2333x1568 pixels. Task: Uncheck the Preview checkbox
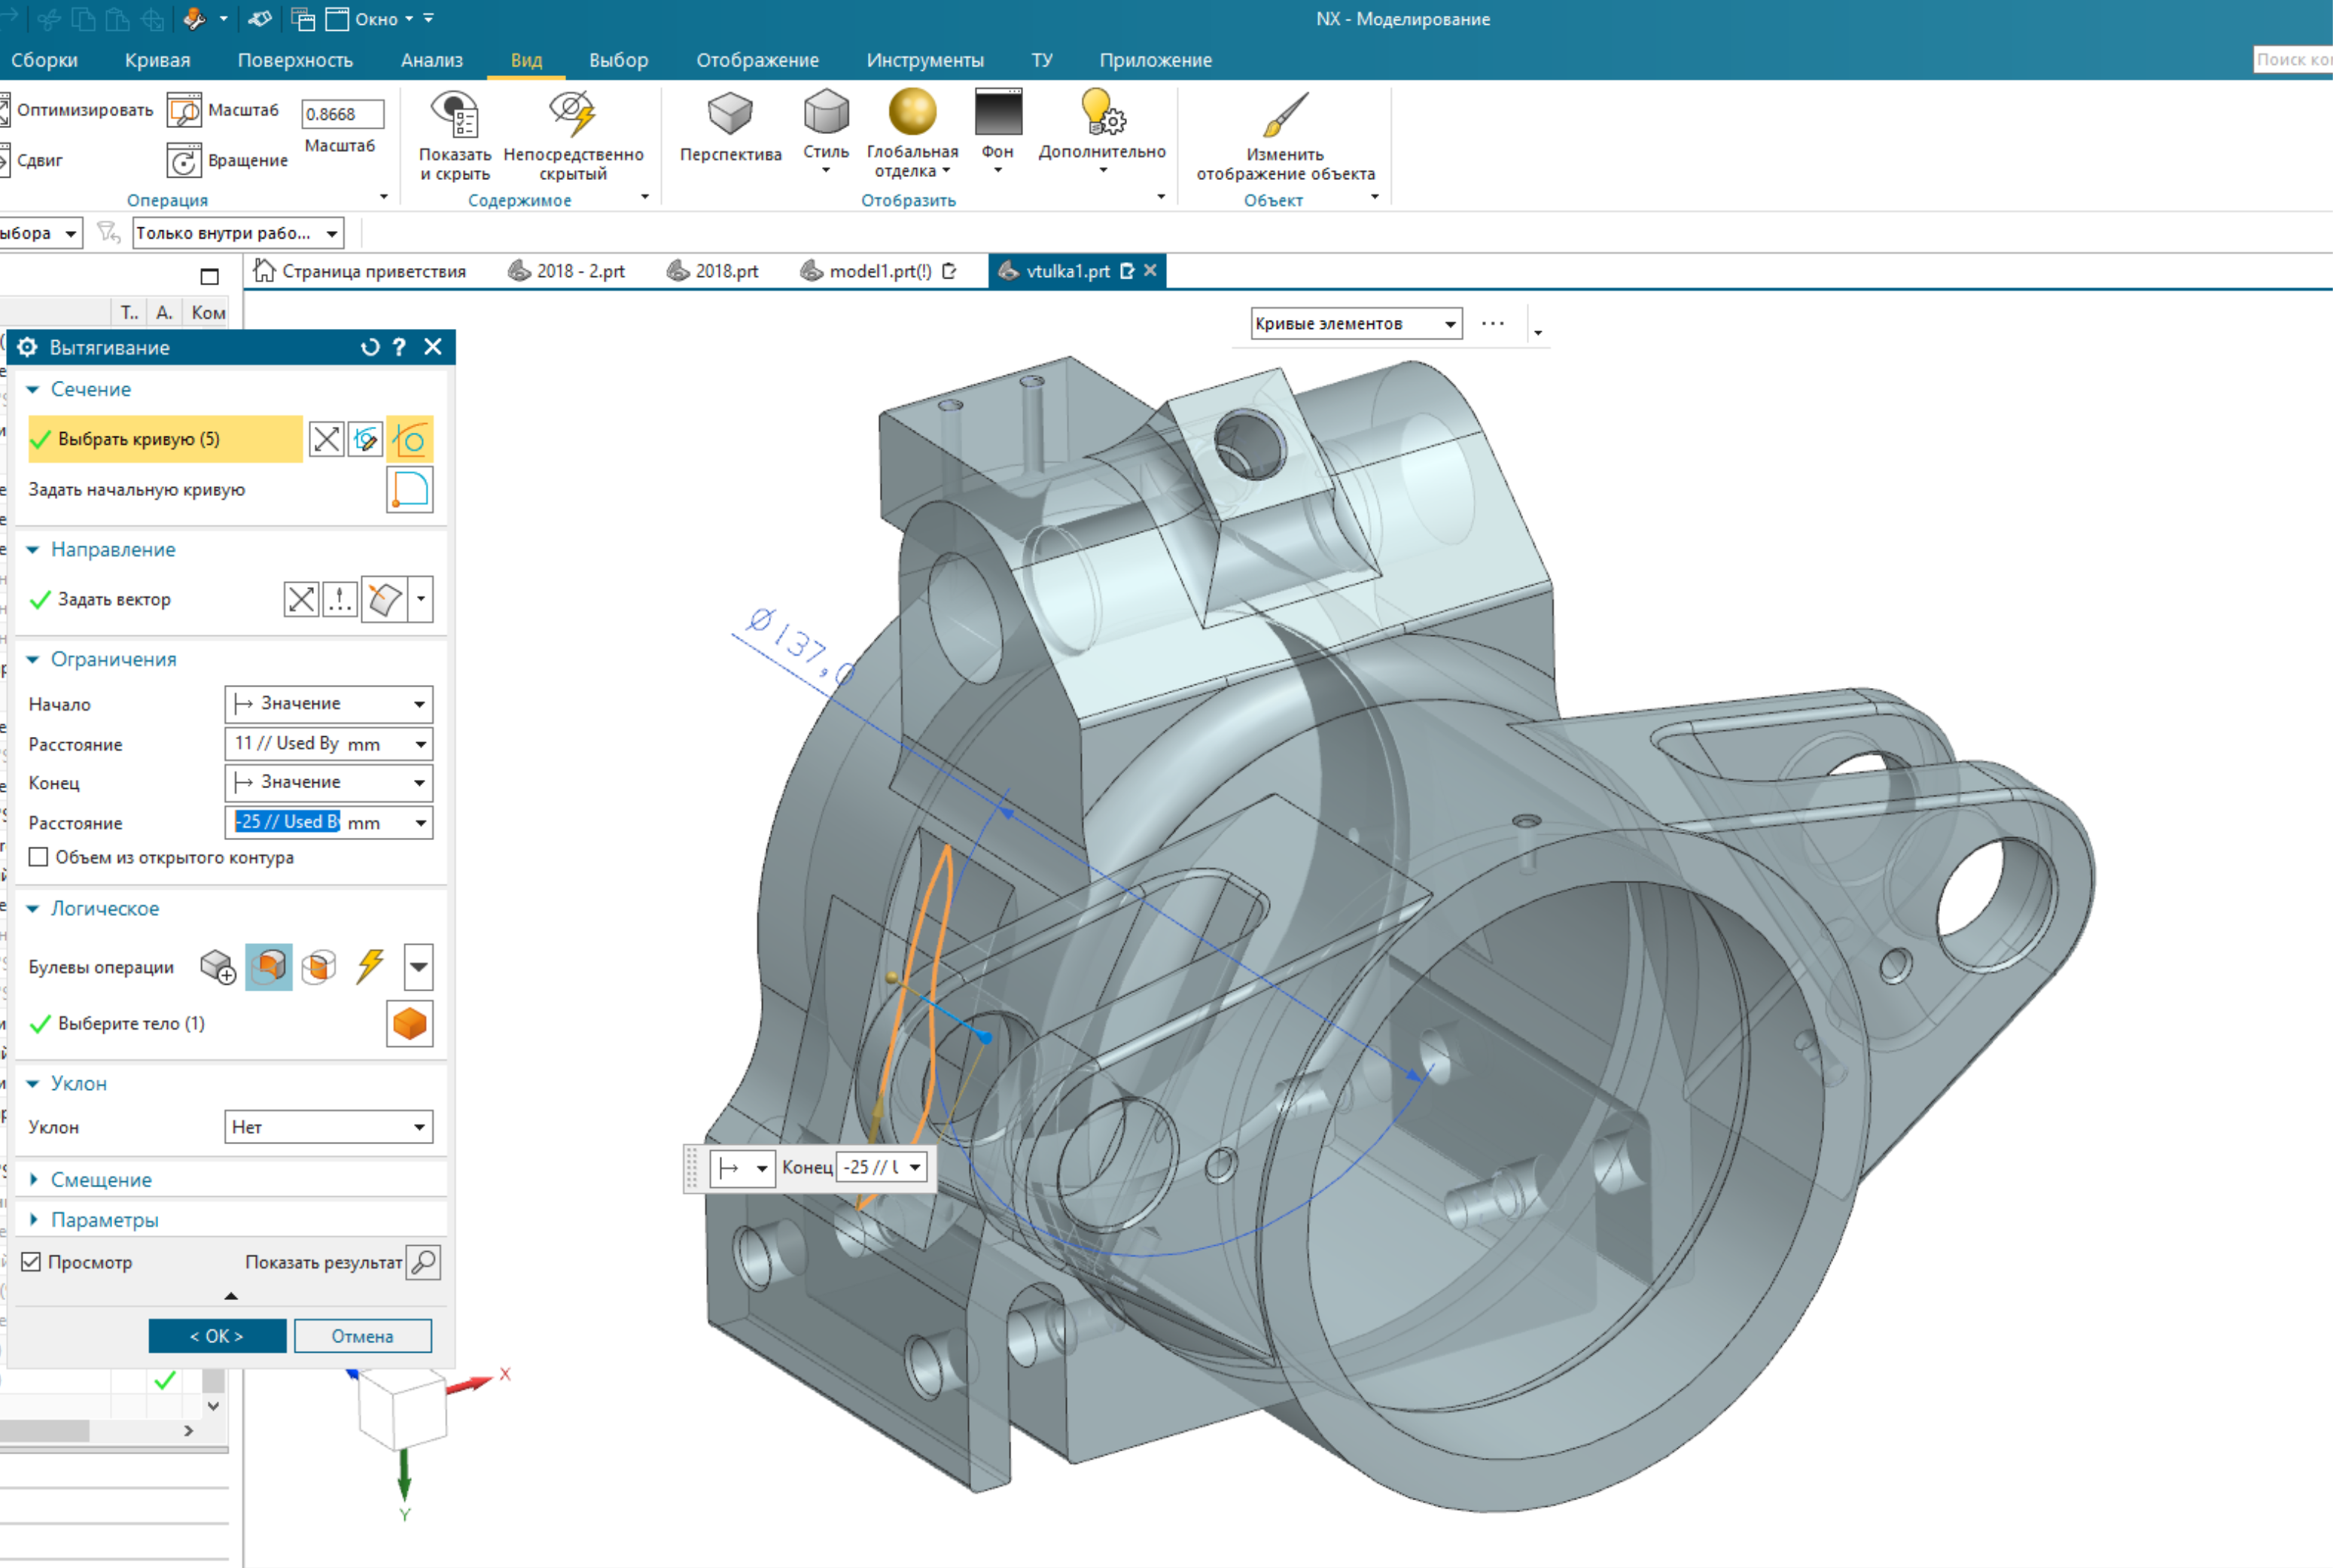[32, 1262]
